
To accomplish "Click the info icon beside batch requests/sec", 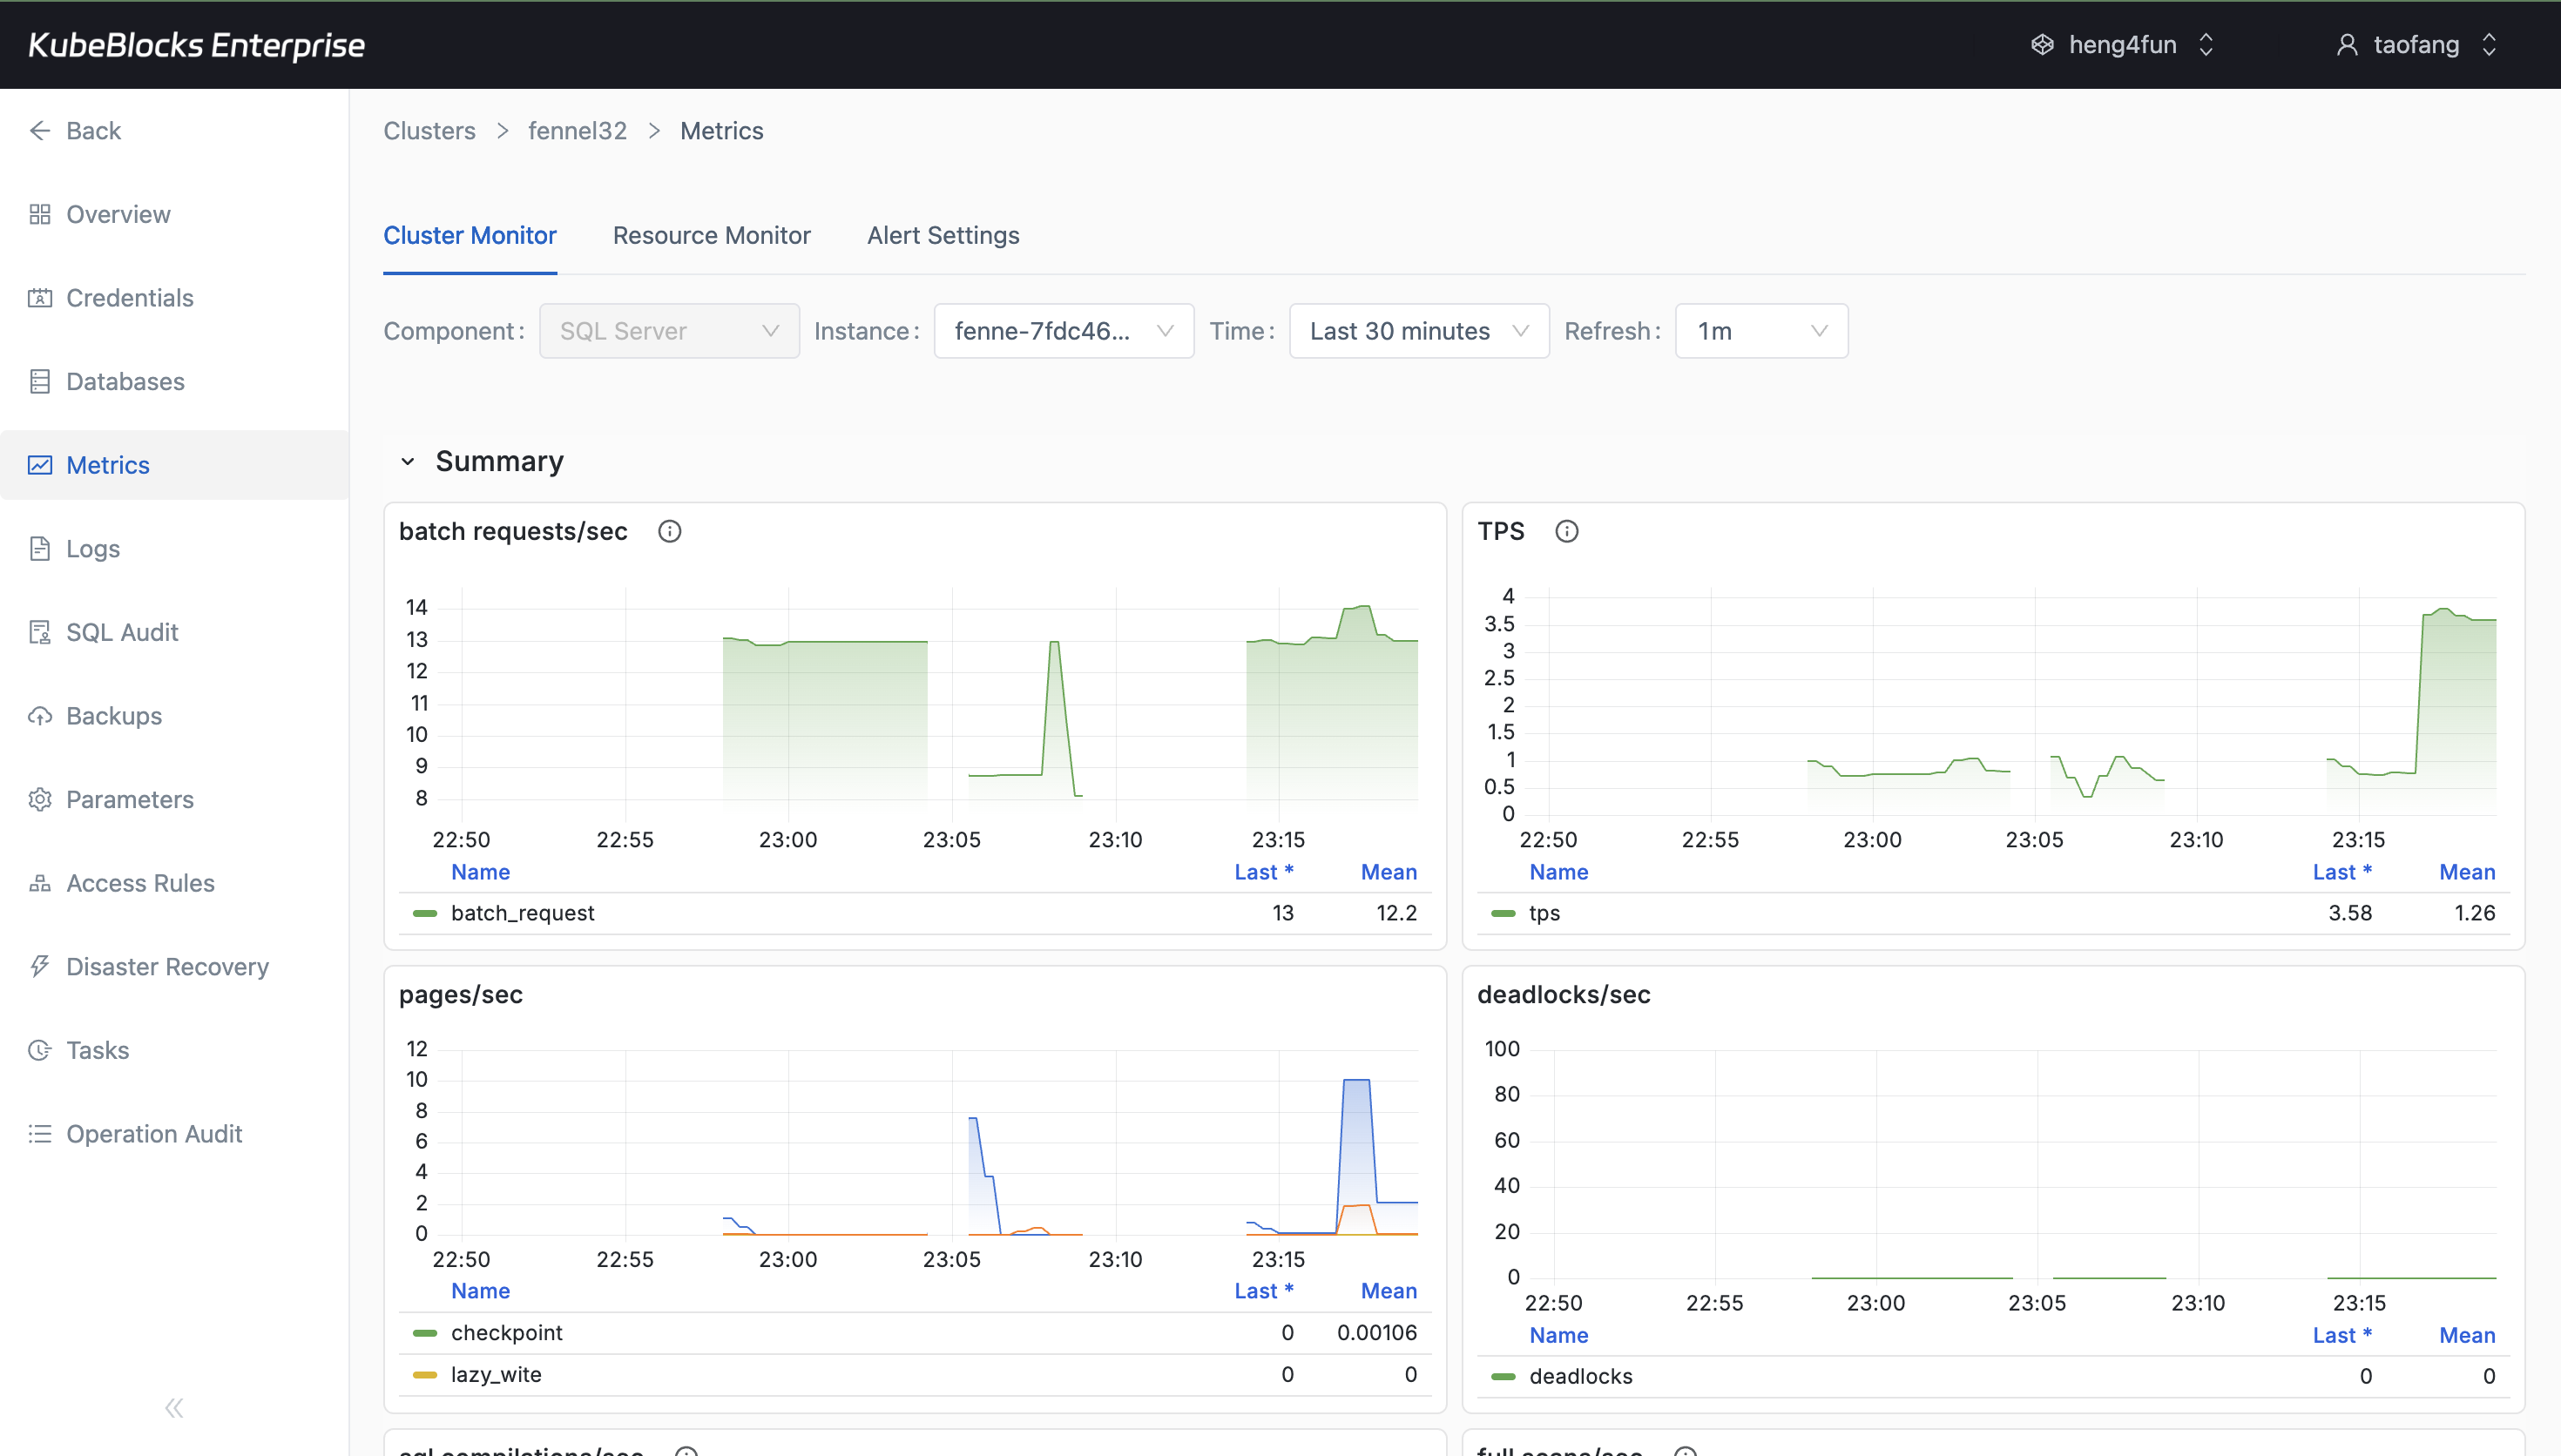I will pos(669,531).
